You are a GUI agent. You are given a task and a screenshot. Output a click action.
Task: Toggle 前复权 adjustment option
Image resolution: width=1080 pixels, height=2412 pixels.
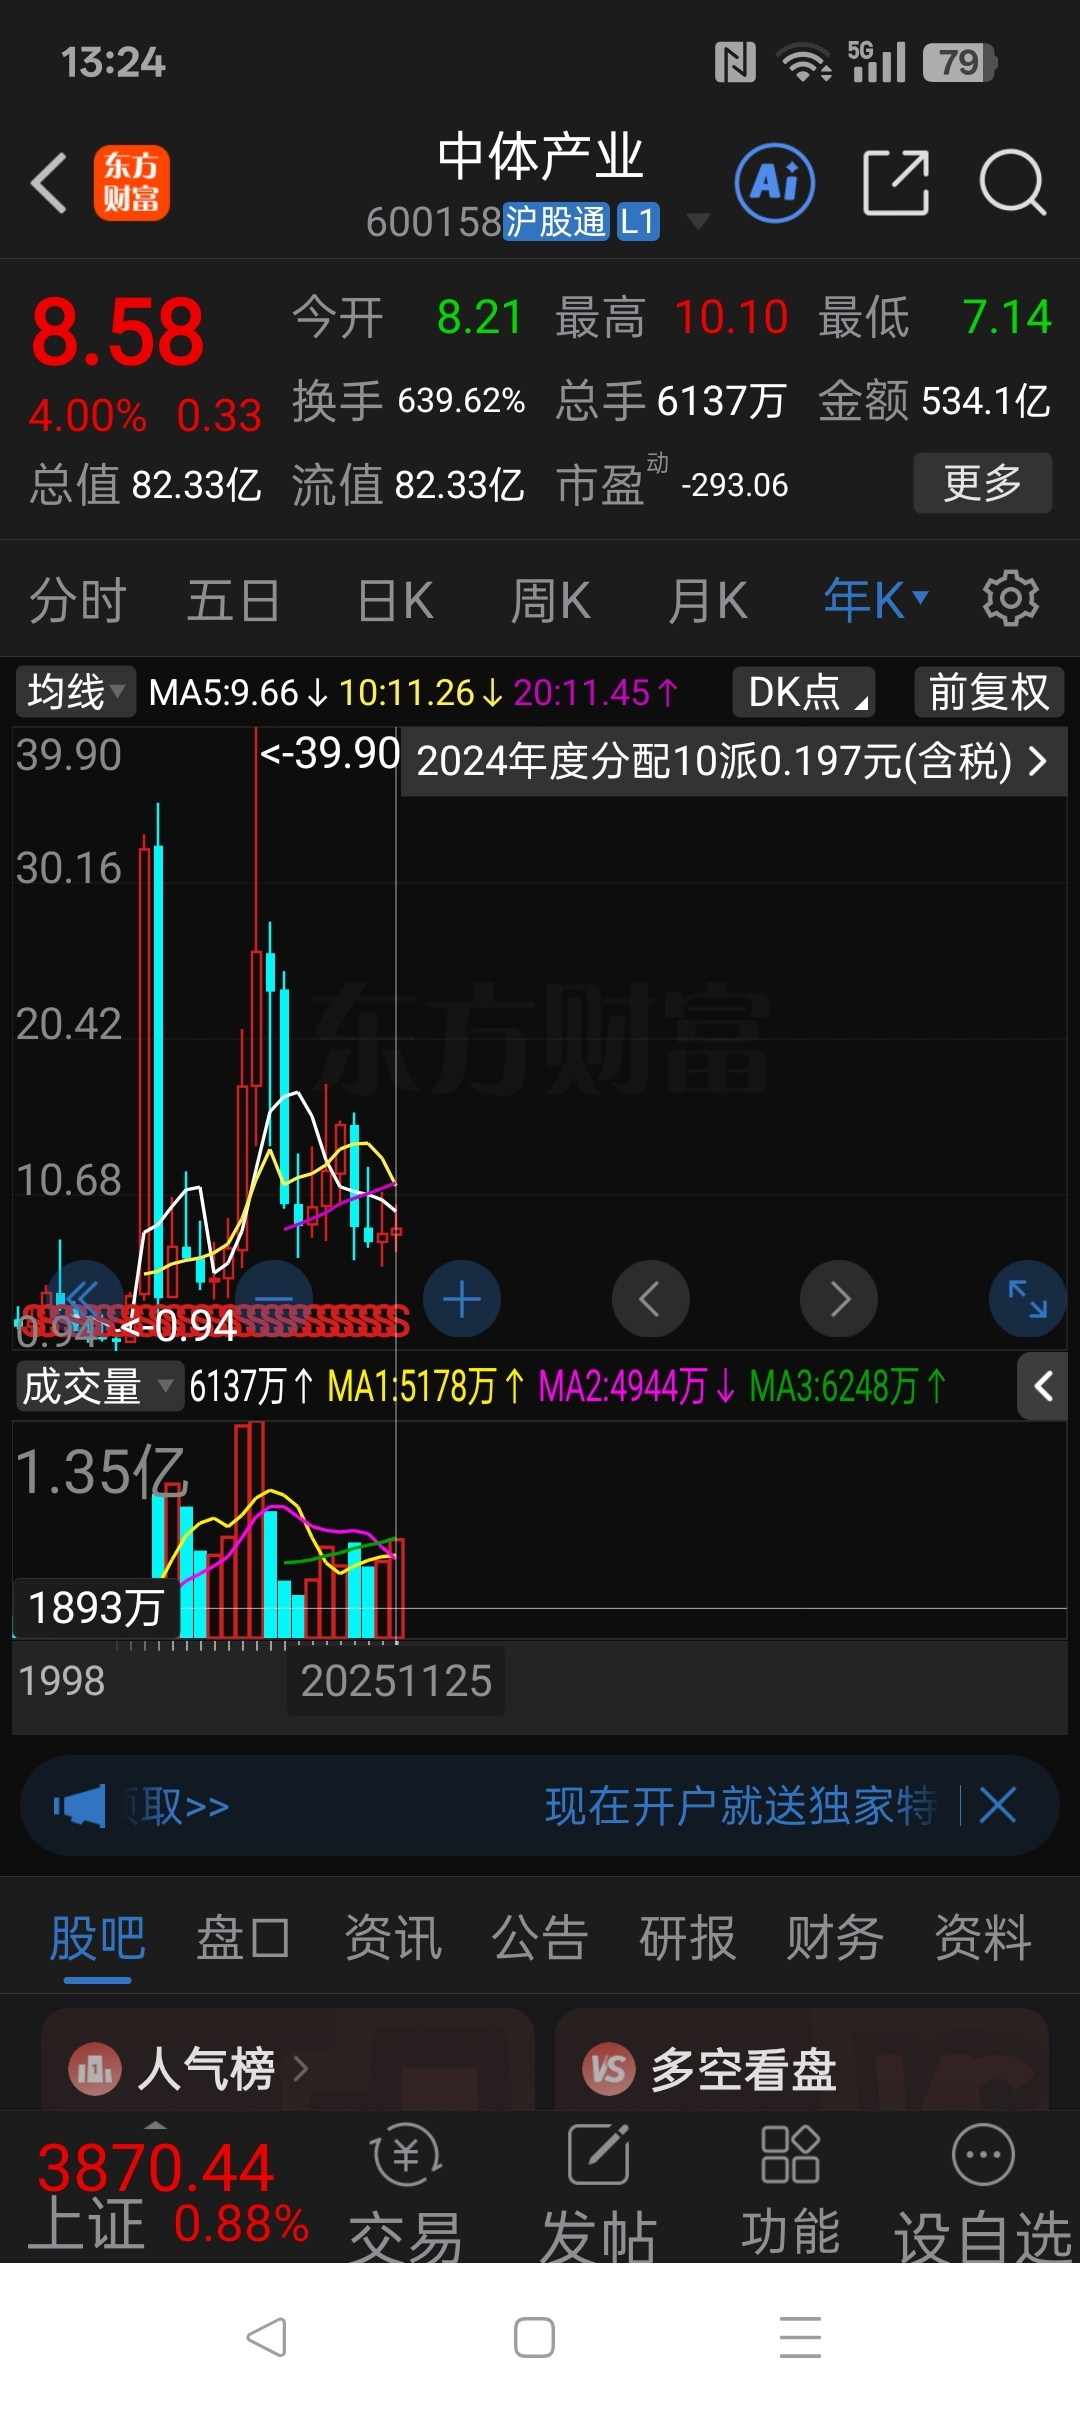(x=989, y=692)
